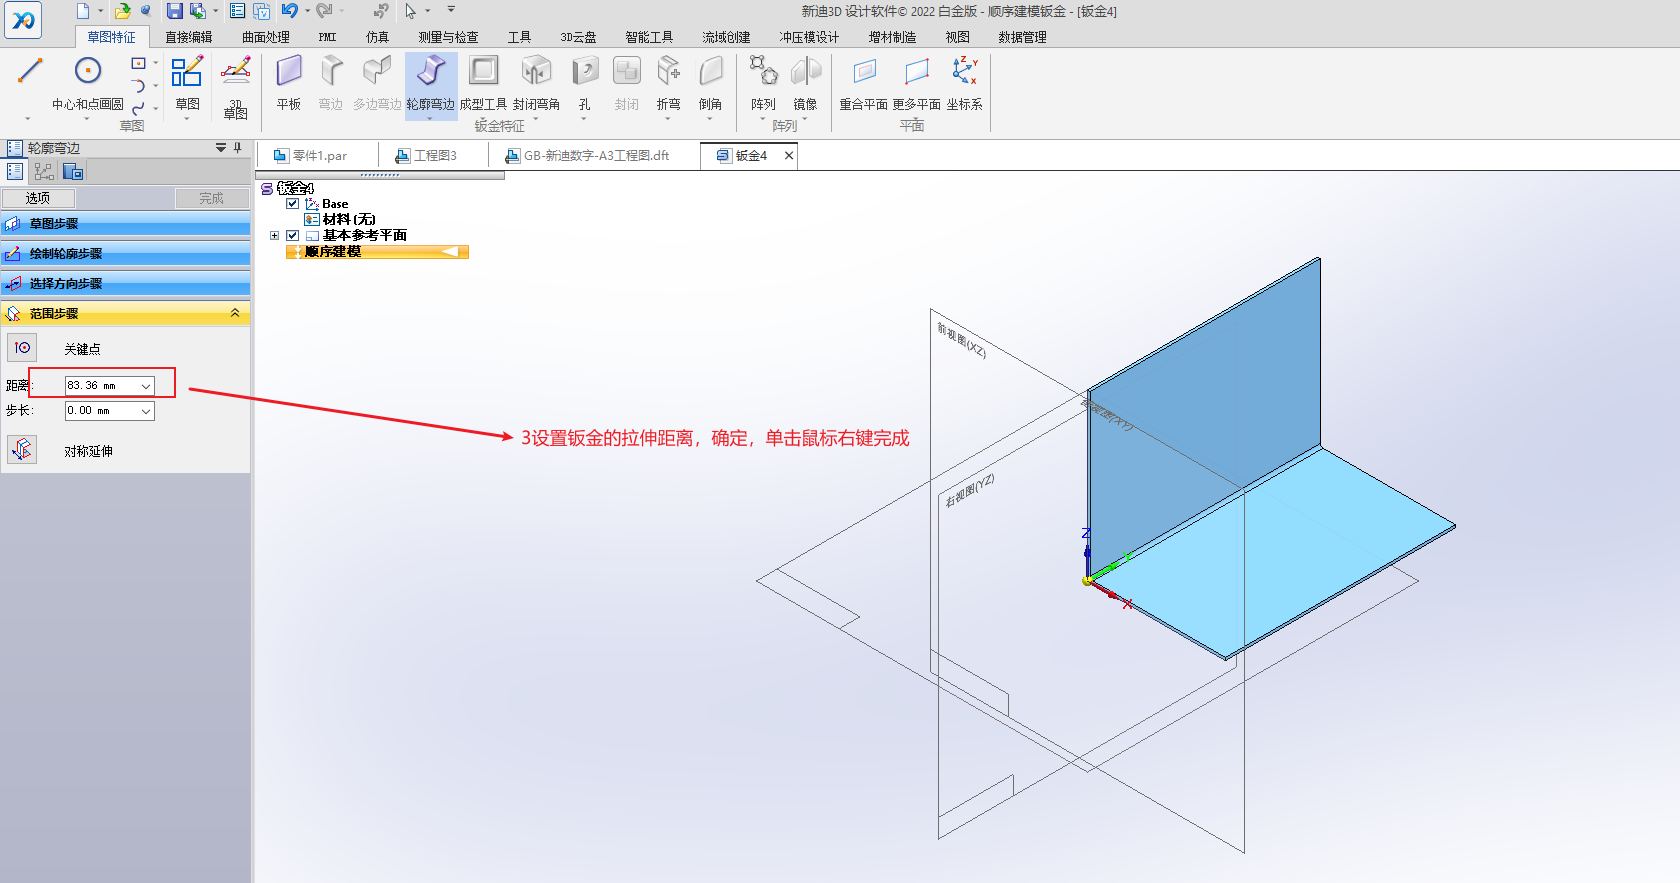Click the 封闭弯角 close corner tool

pyautogui.click(x=536, y=82)
